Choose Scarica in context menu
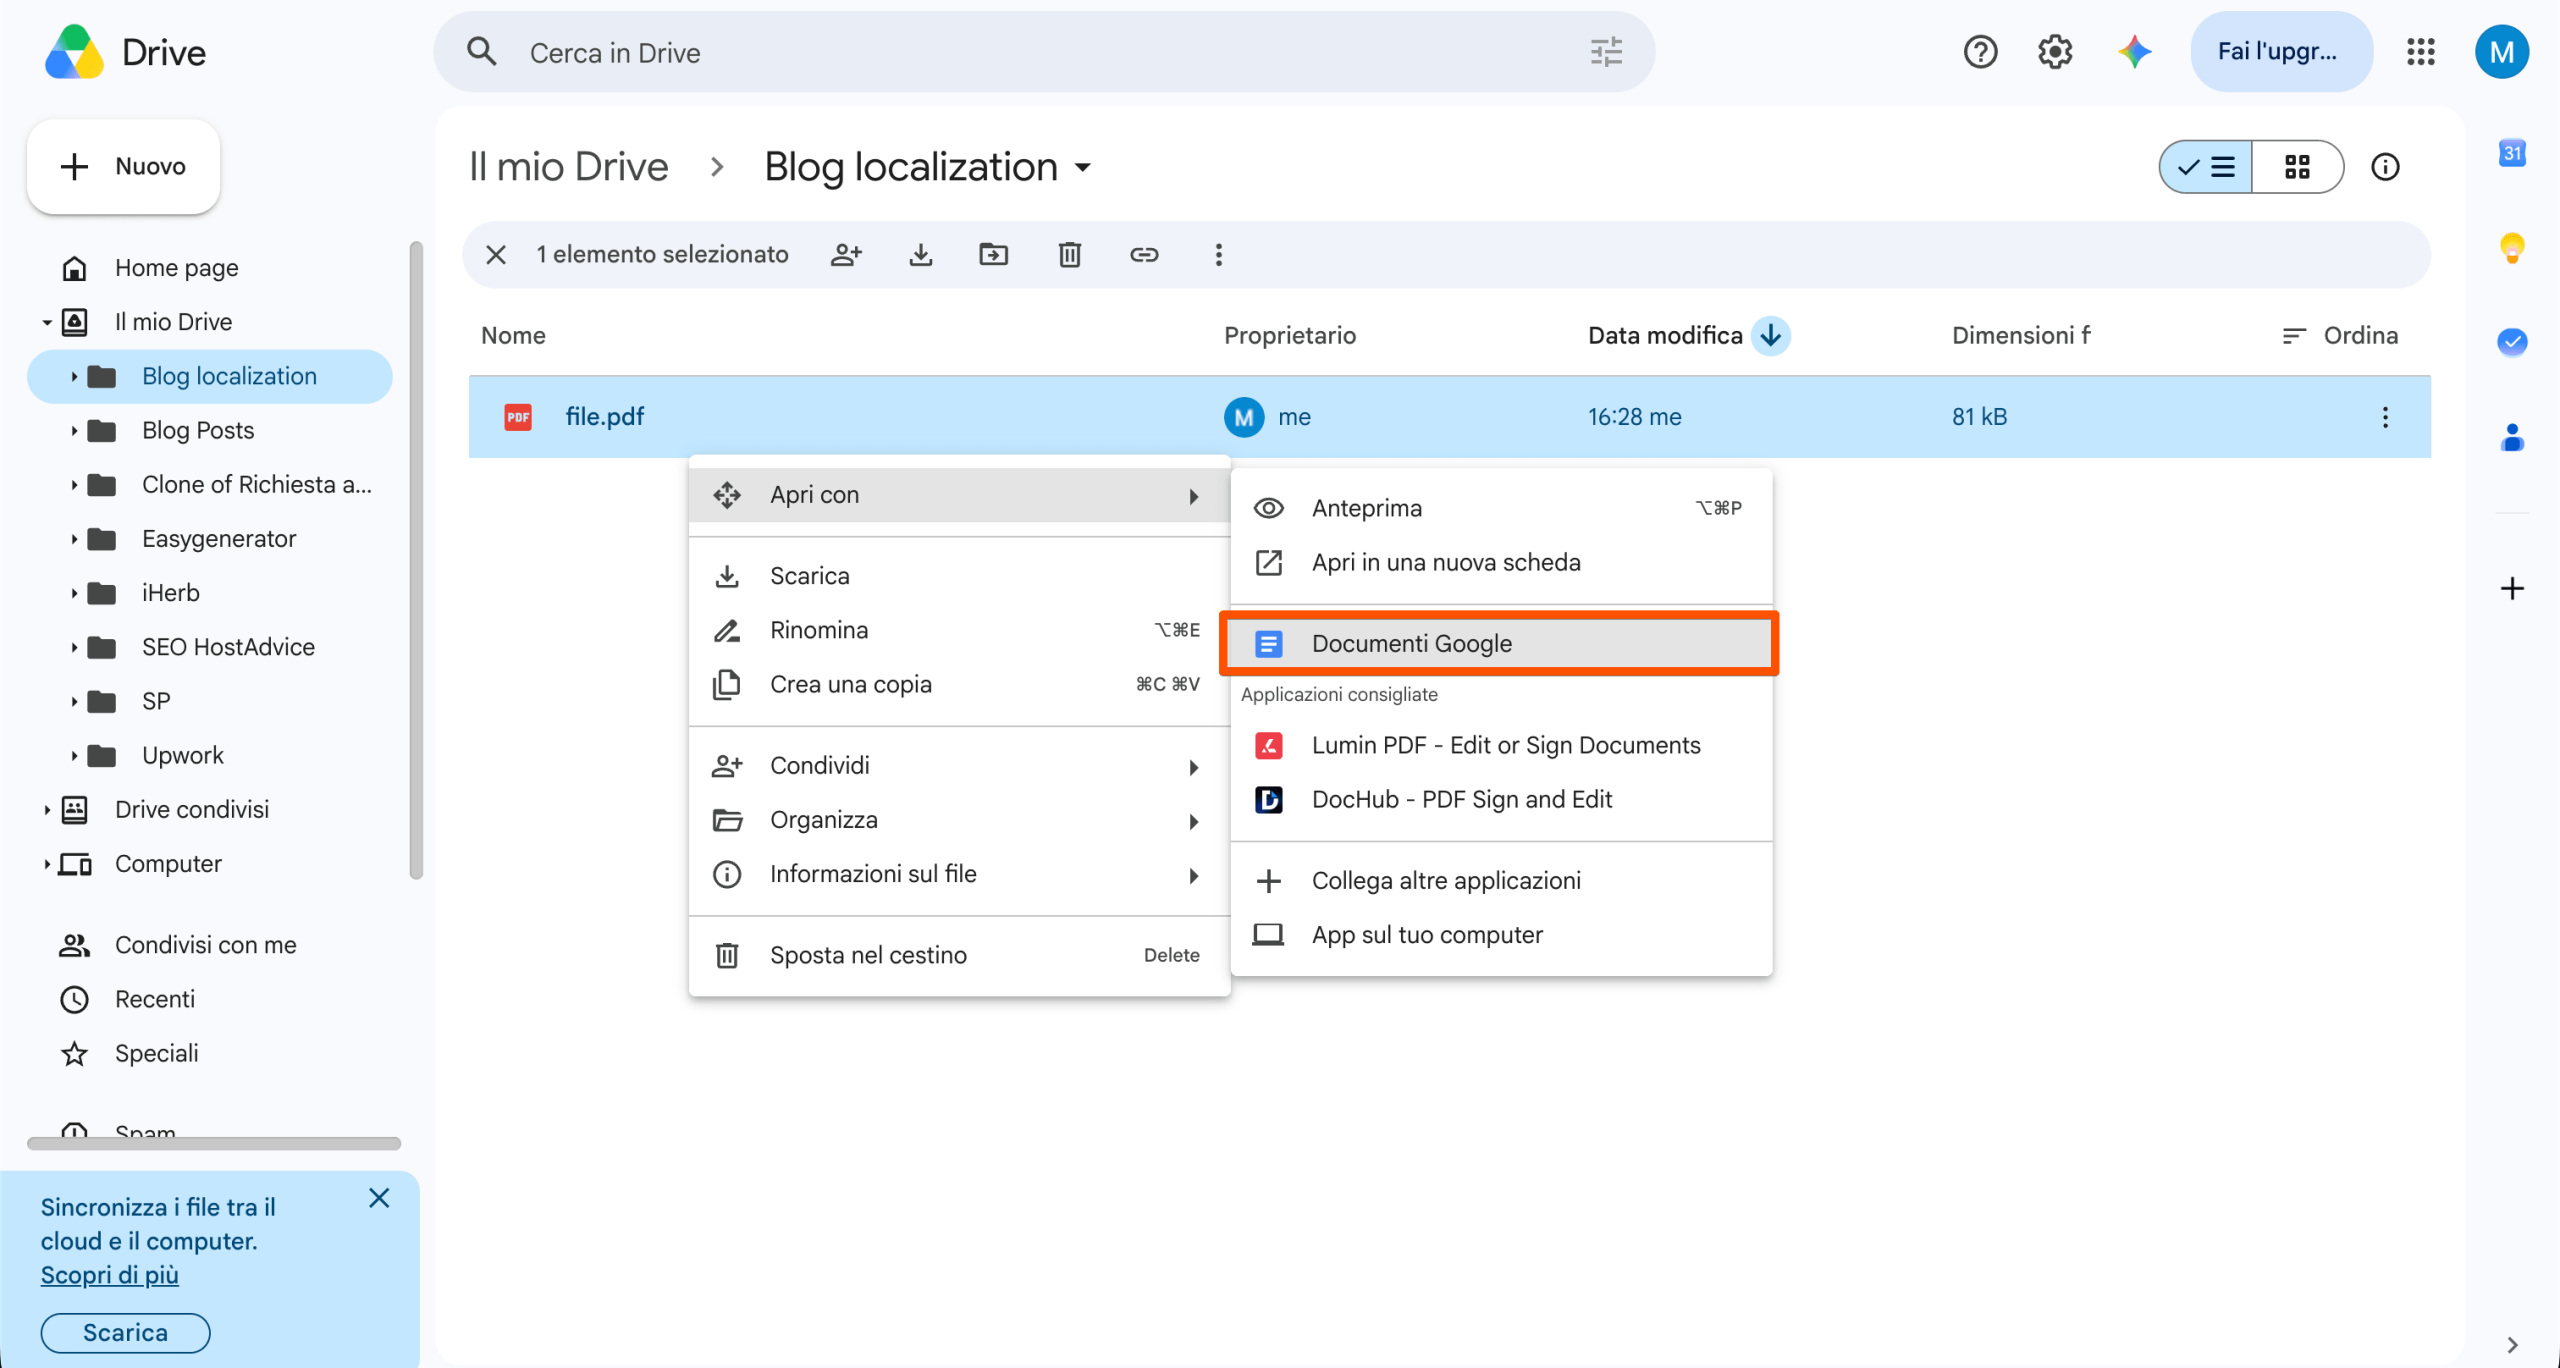Screen dimensions: 2560x1368 point(959,576)
